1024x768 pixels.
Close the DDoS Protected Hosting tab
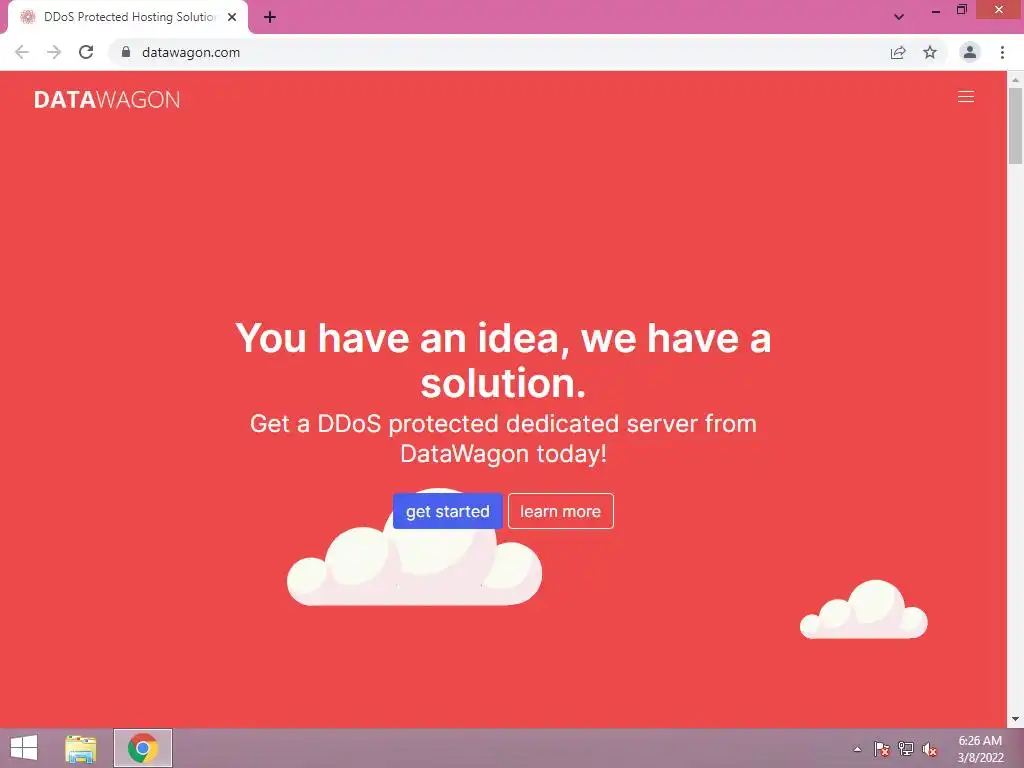pos(232,17)
